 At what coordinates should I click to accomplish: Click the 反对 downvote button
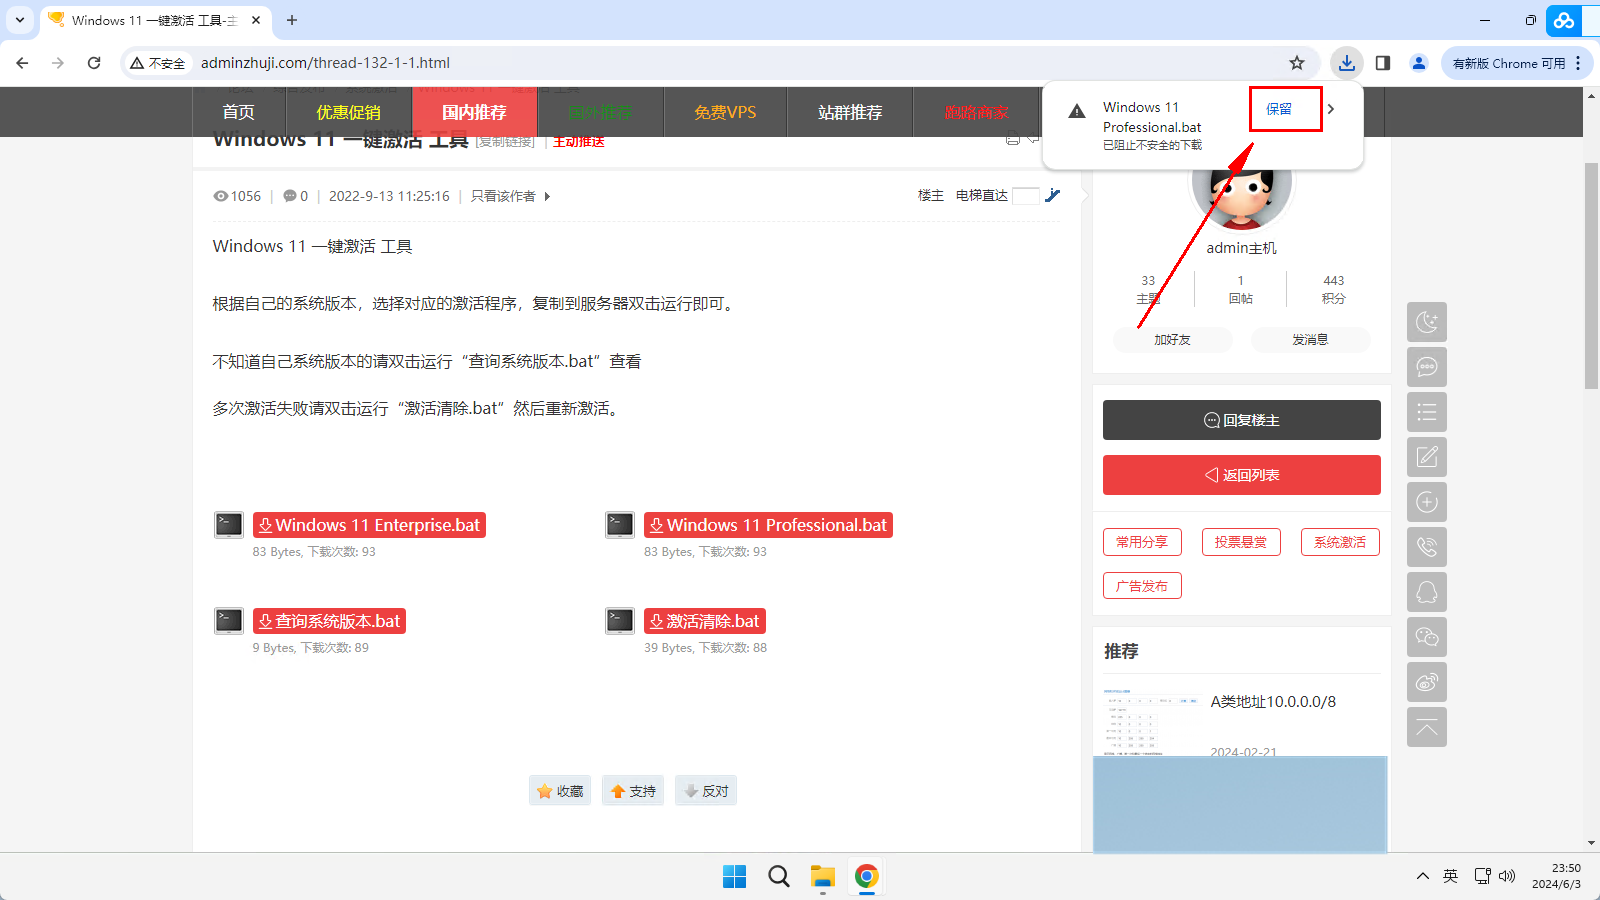pos(706,790)
